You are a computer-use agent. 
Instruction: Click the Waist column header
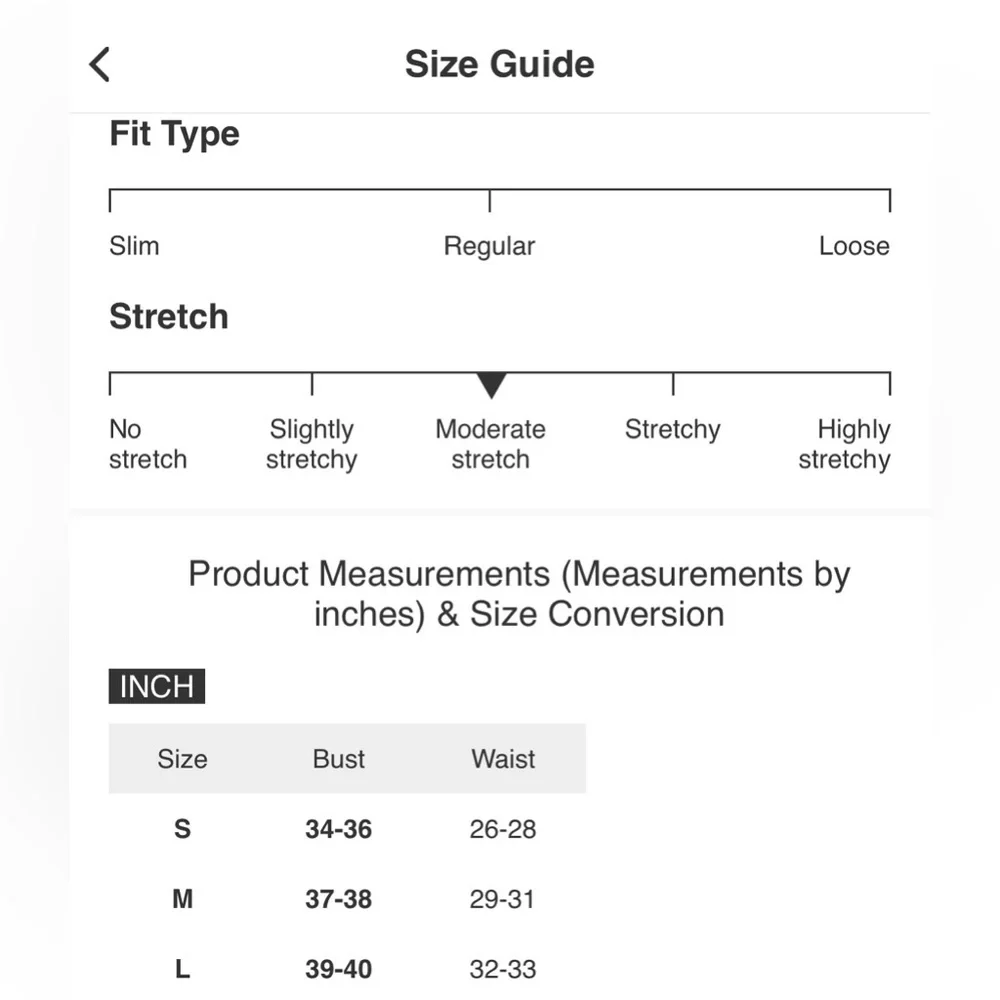pyautogui.click(x=503, y=759)
